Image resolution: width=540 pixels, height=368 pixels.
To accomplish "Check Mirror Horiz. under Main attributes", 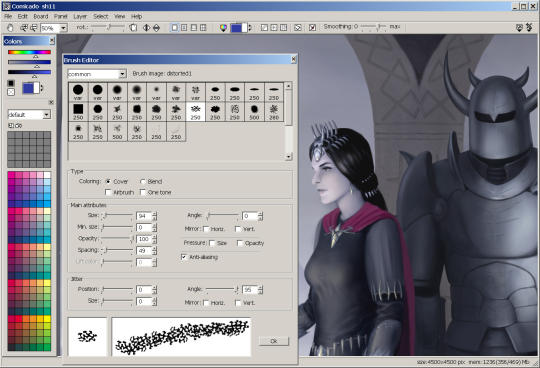I will click(206, 229).
